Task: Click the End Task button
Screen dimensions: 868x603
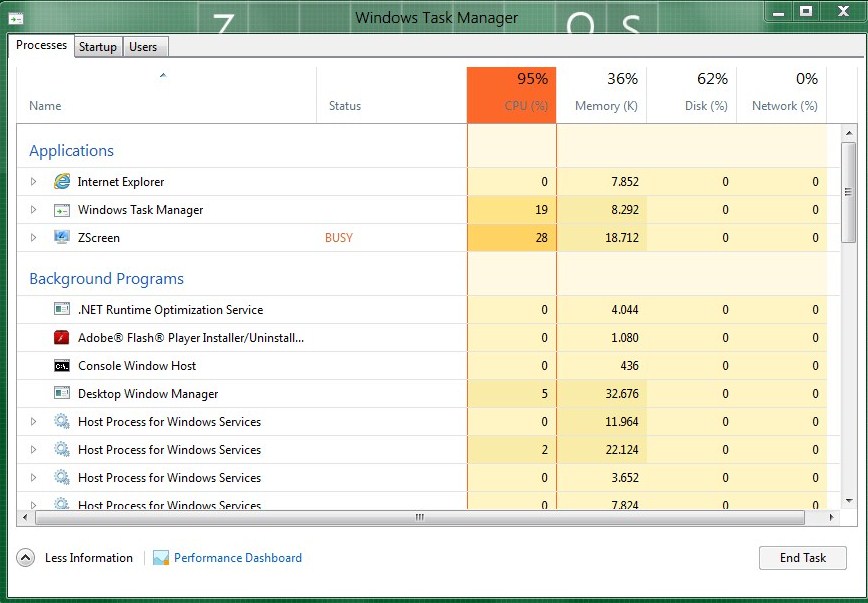Action: pos(803,558)
